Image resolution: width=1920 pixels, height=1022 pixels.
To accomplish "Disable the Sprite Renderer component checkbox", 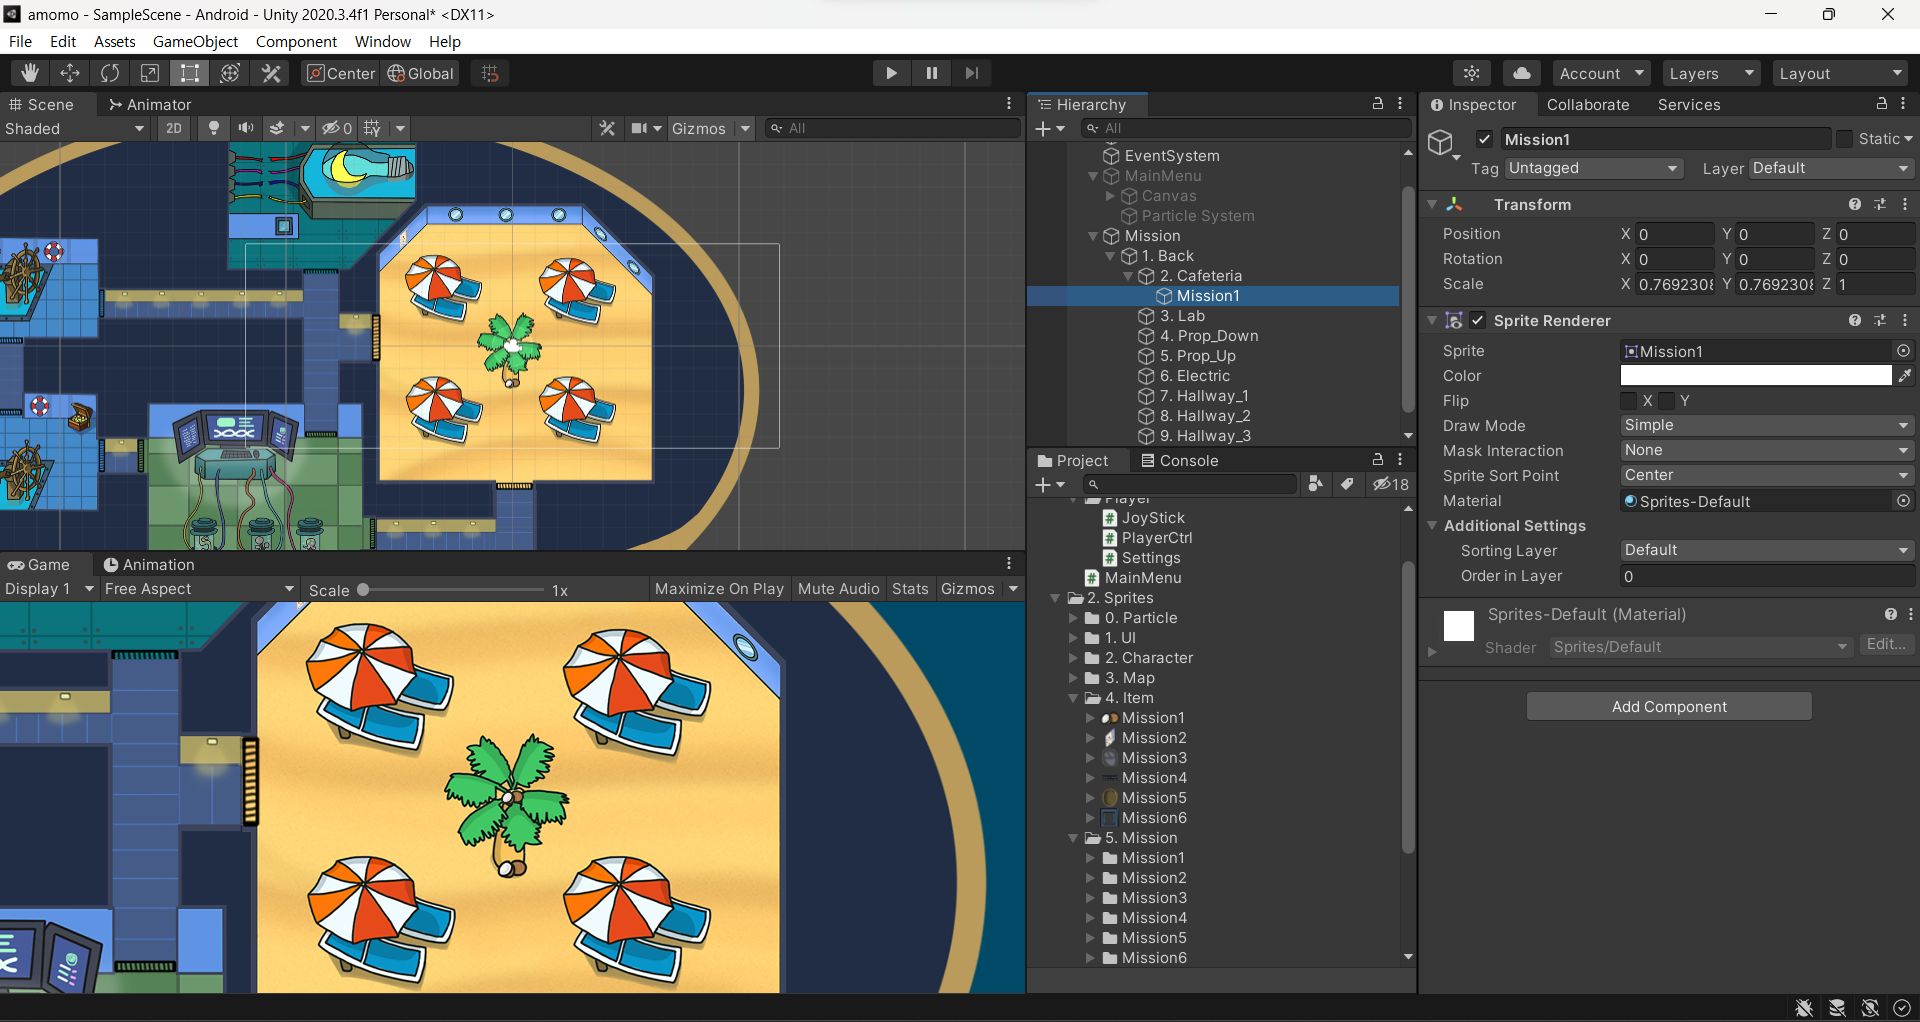I will [1478, 320].
